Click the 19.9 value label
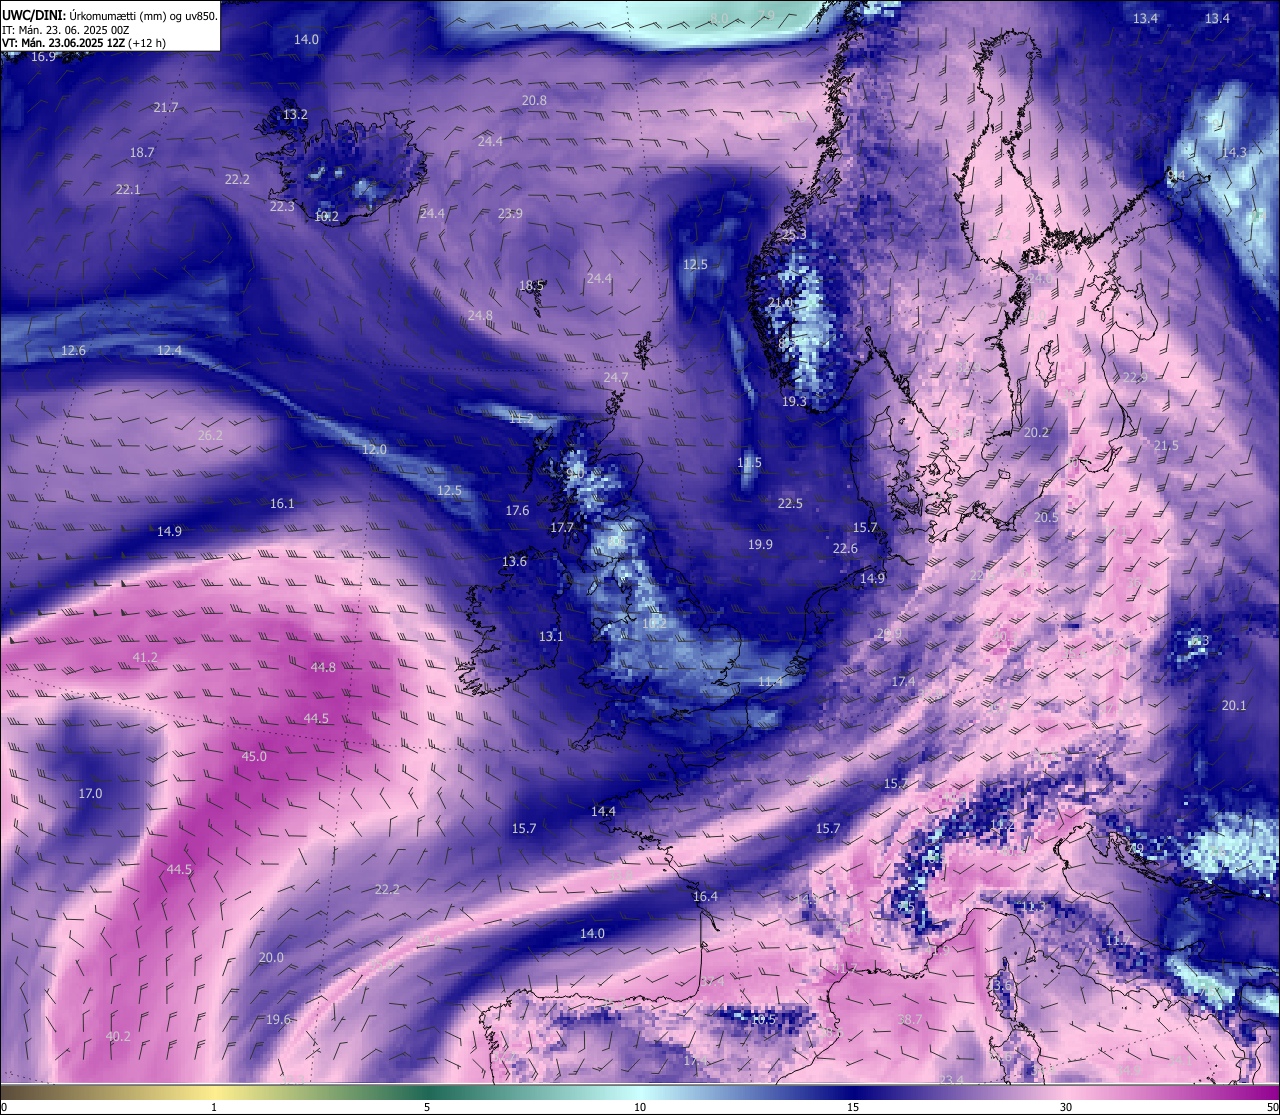 click(760, 544)
